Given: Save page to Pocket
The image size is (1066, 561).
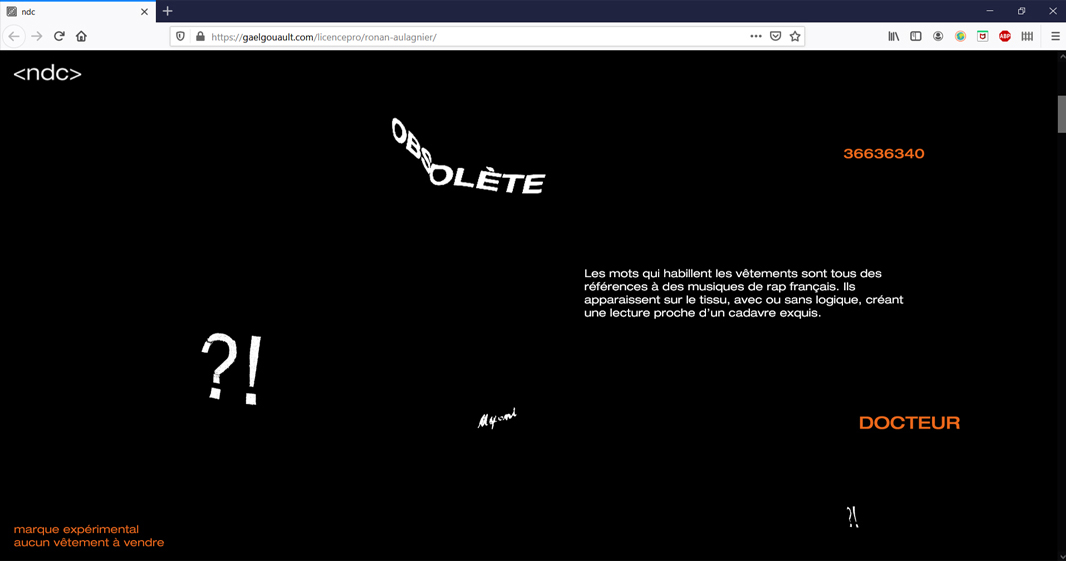Looking at the screenshot, I should (x=775, y=37).
